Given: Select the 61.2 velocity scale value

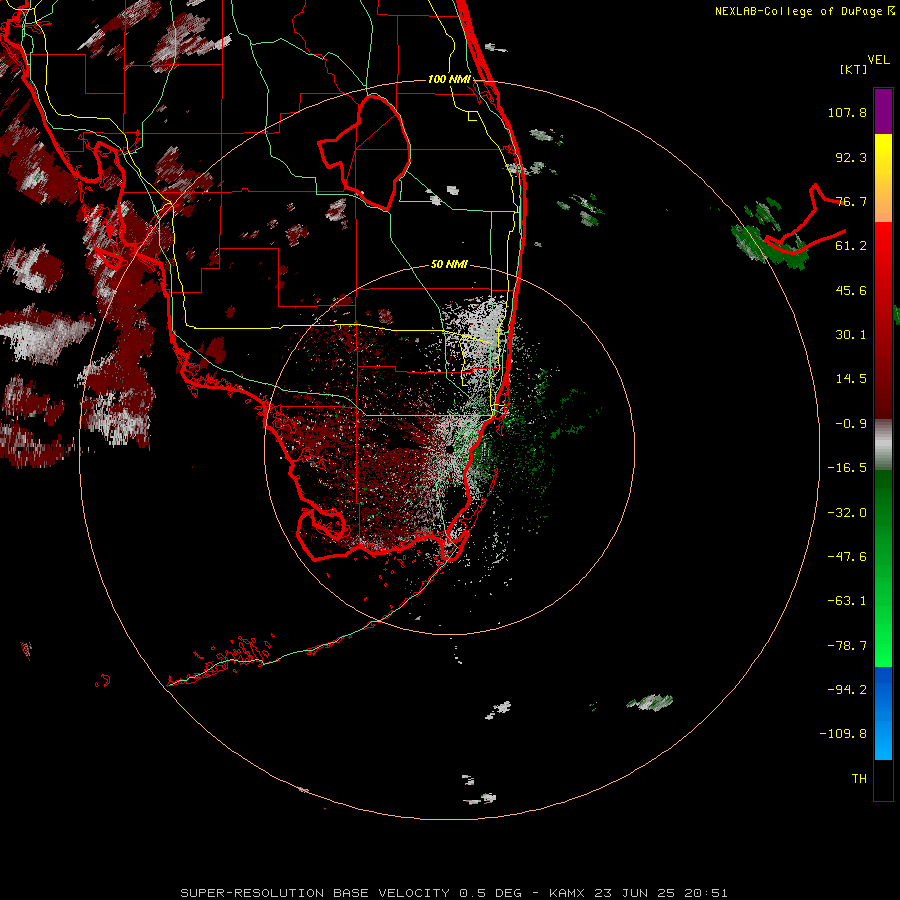Looking at the screenshot, I should coord(851,246).
